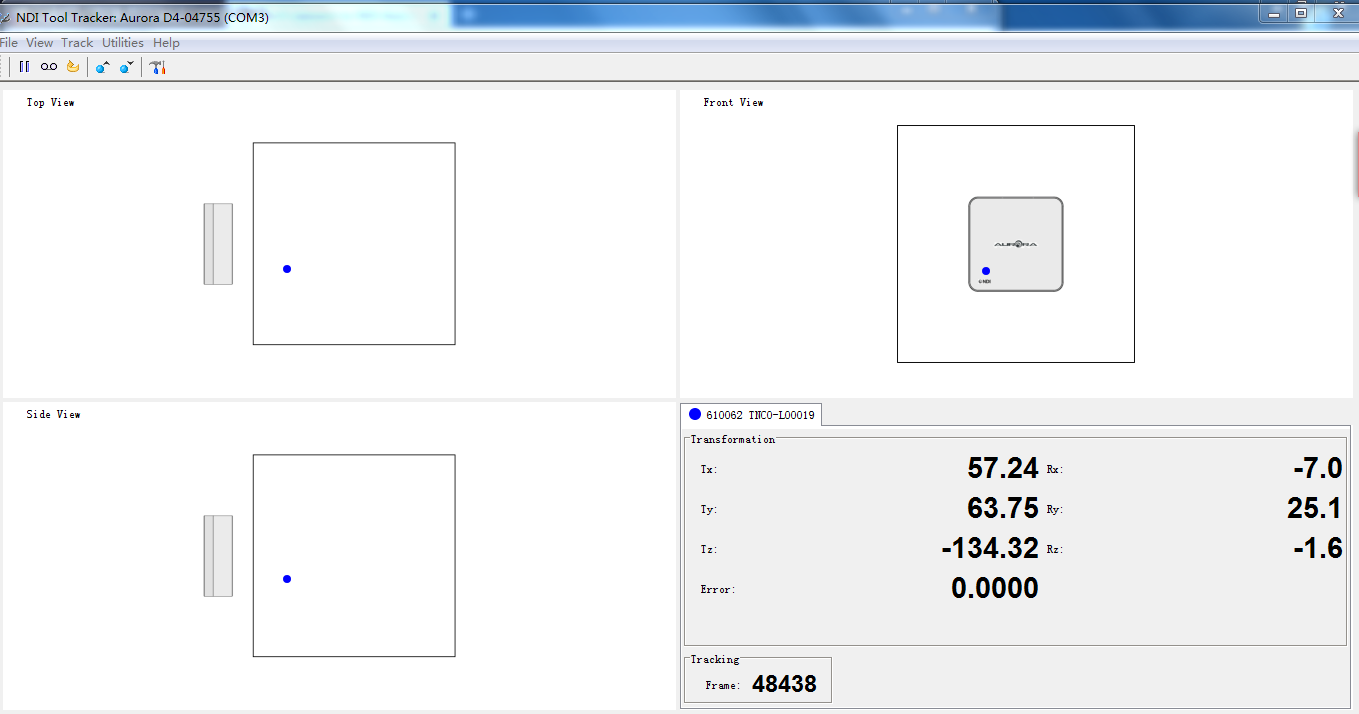Viewport: 1359px width, 714px height.
Task: Open the Utilities menu
Action: (x=122, y=42)
